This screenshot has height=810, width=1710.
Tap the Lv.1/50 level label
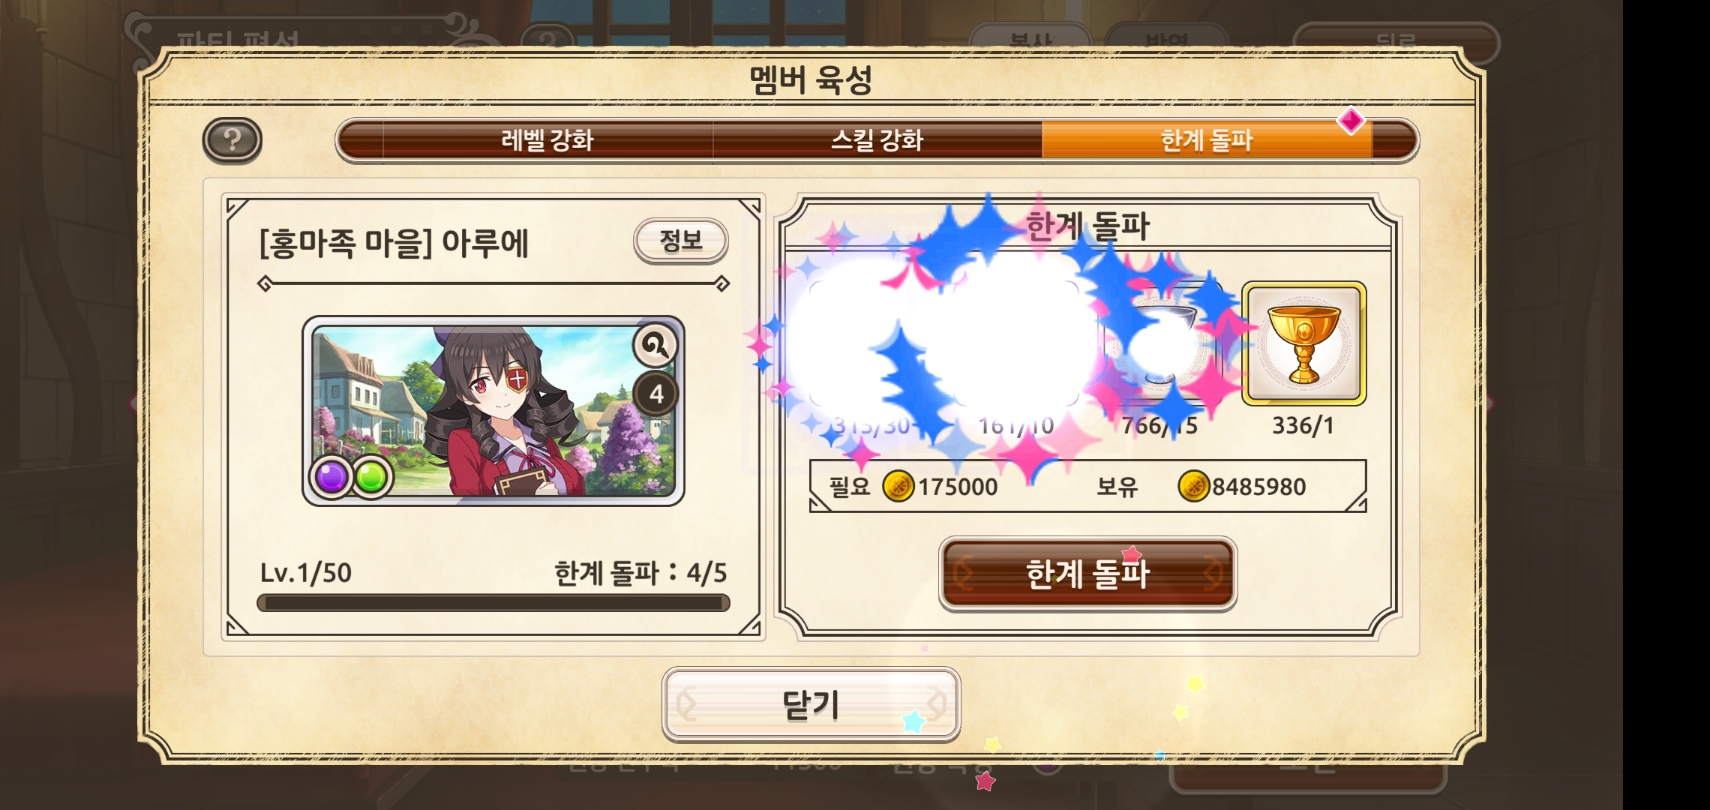coord(306,573)
